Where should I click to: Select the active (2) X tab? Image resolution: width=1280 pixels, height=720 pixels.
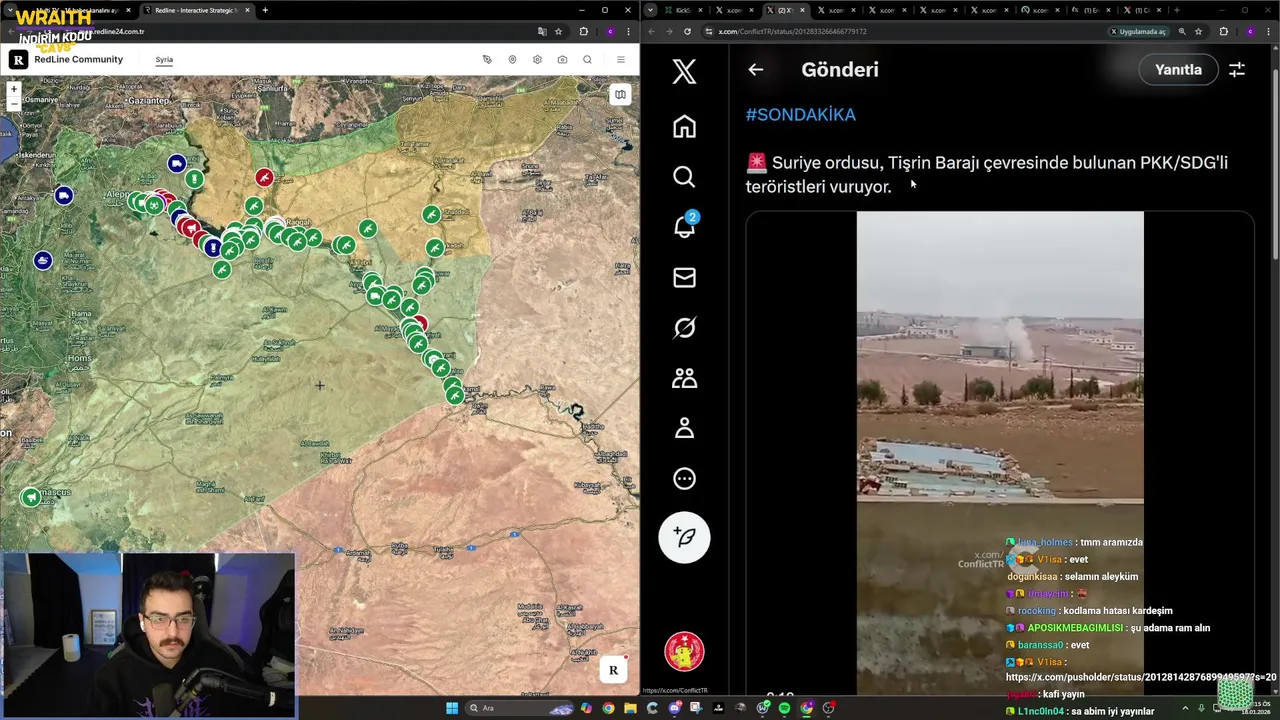(787, 10)
